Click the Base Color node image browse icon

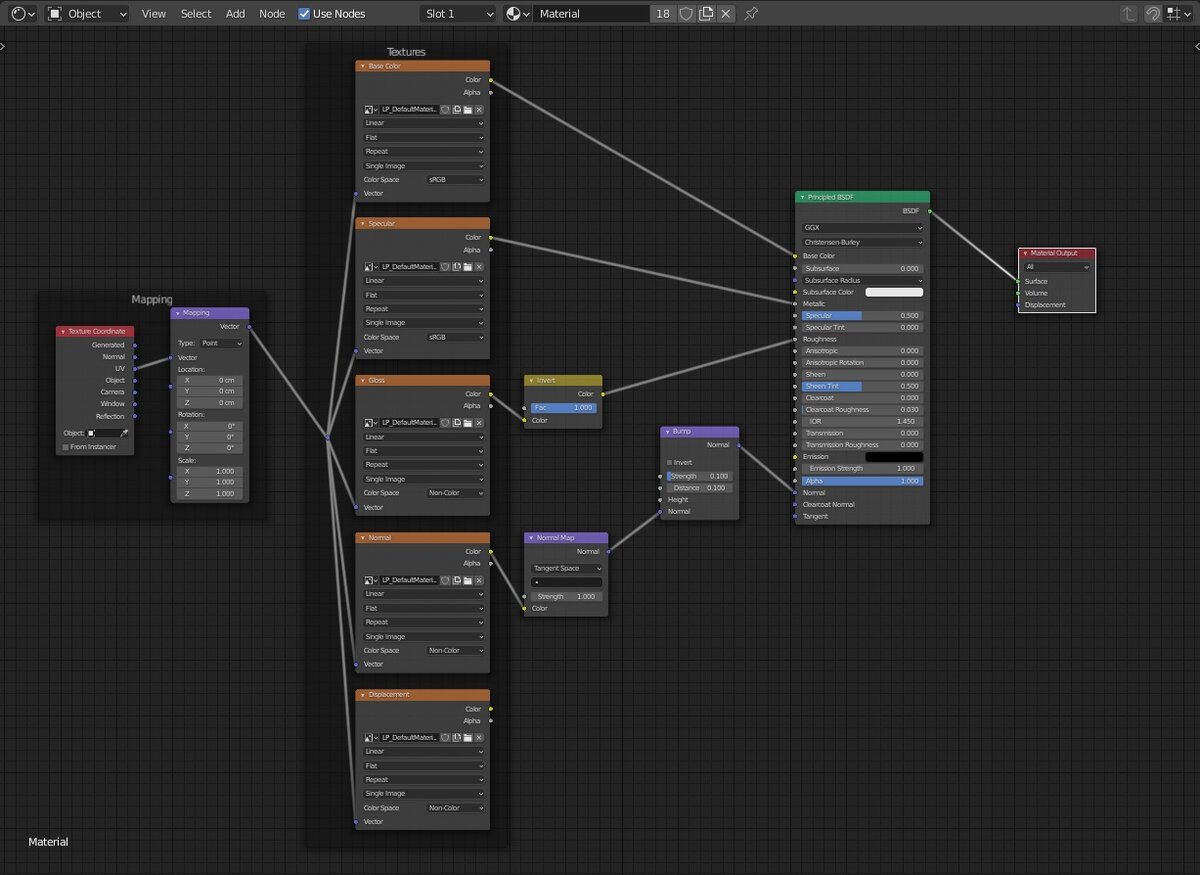tap(371, 109)
